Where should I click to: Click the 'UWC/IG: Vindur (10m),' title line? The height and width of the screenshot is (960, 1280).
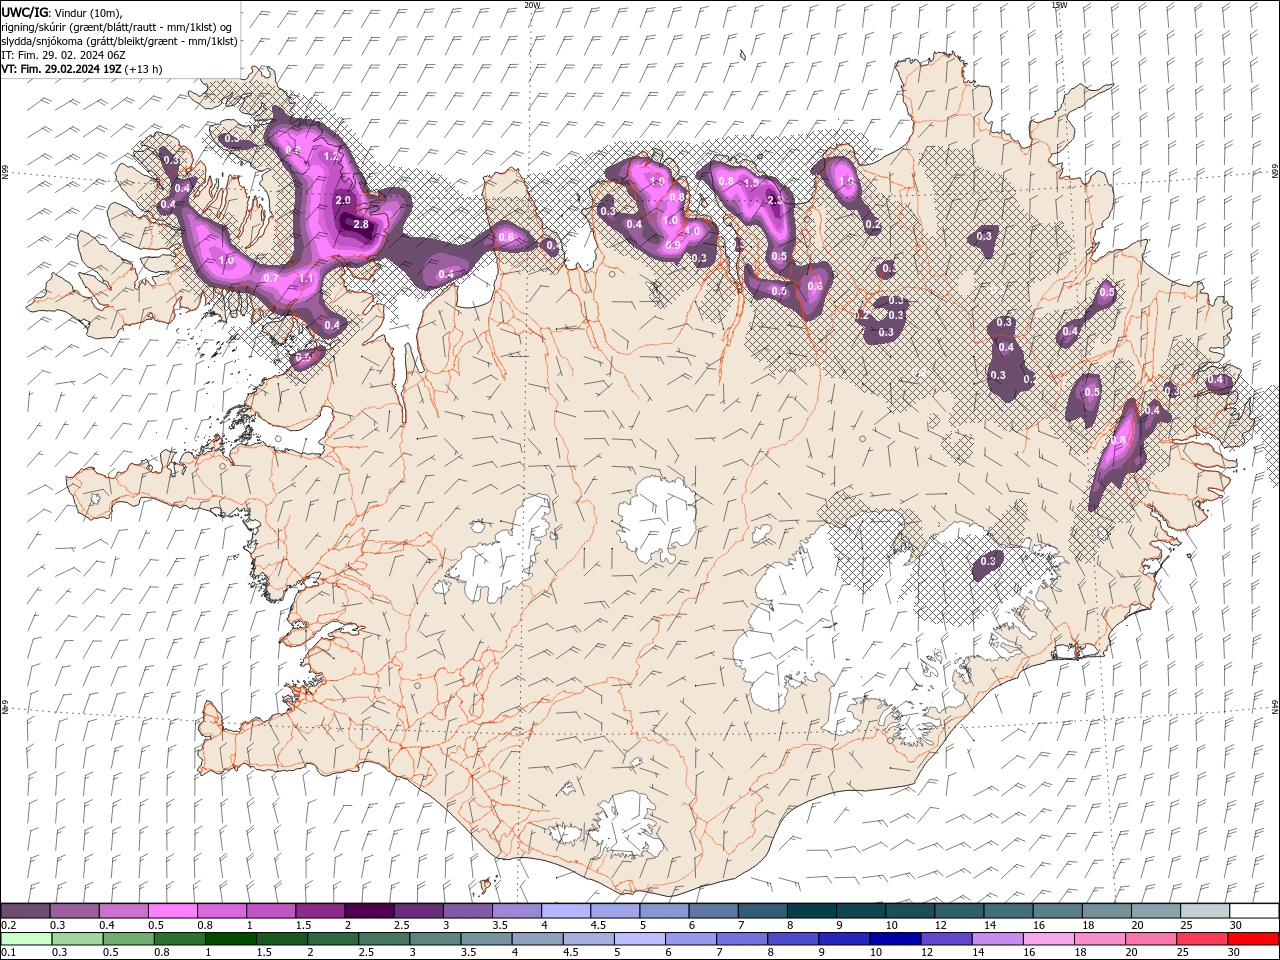pos(61,12)
